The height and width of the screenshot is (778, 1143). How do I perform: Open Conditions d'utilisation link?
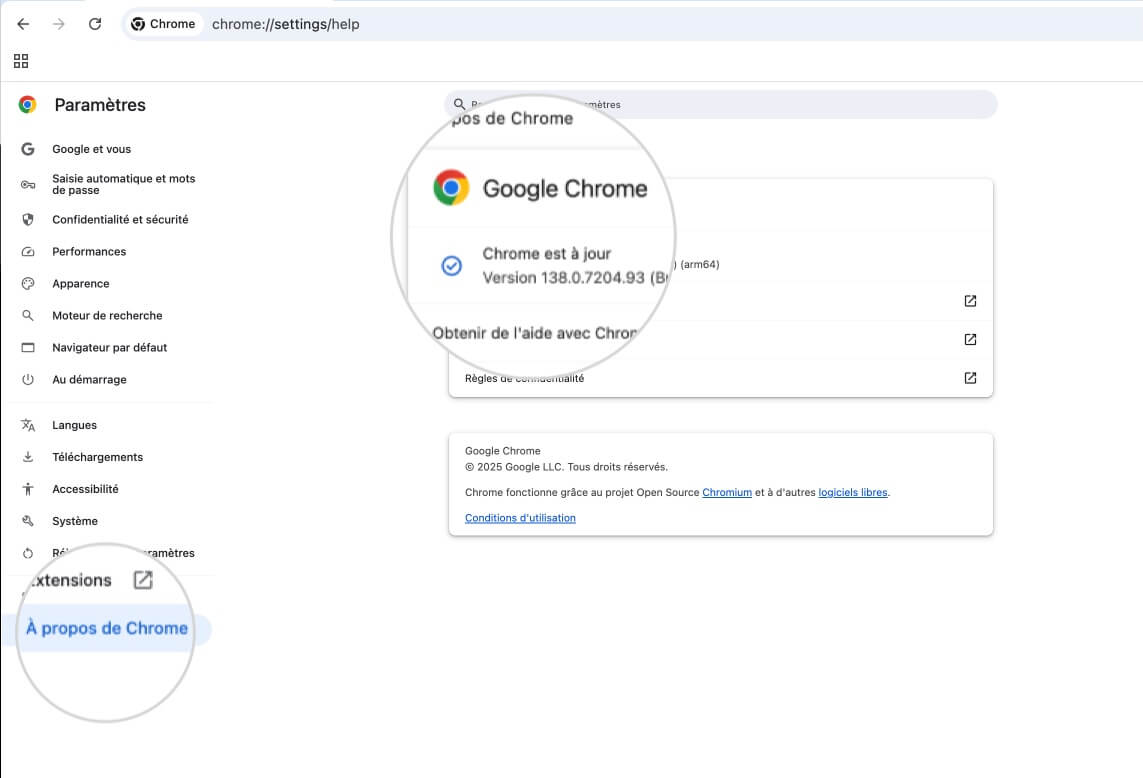point(520,518)
